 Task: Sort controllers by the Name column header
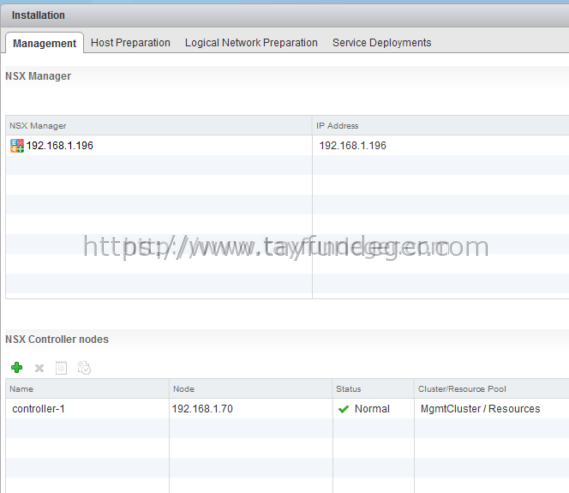[87, 389]
